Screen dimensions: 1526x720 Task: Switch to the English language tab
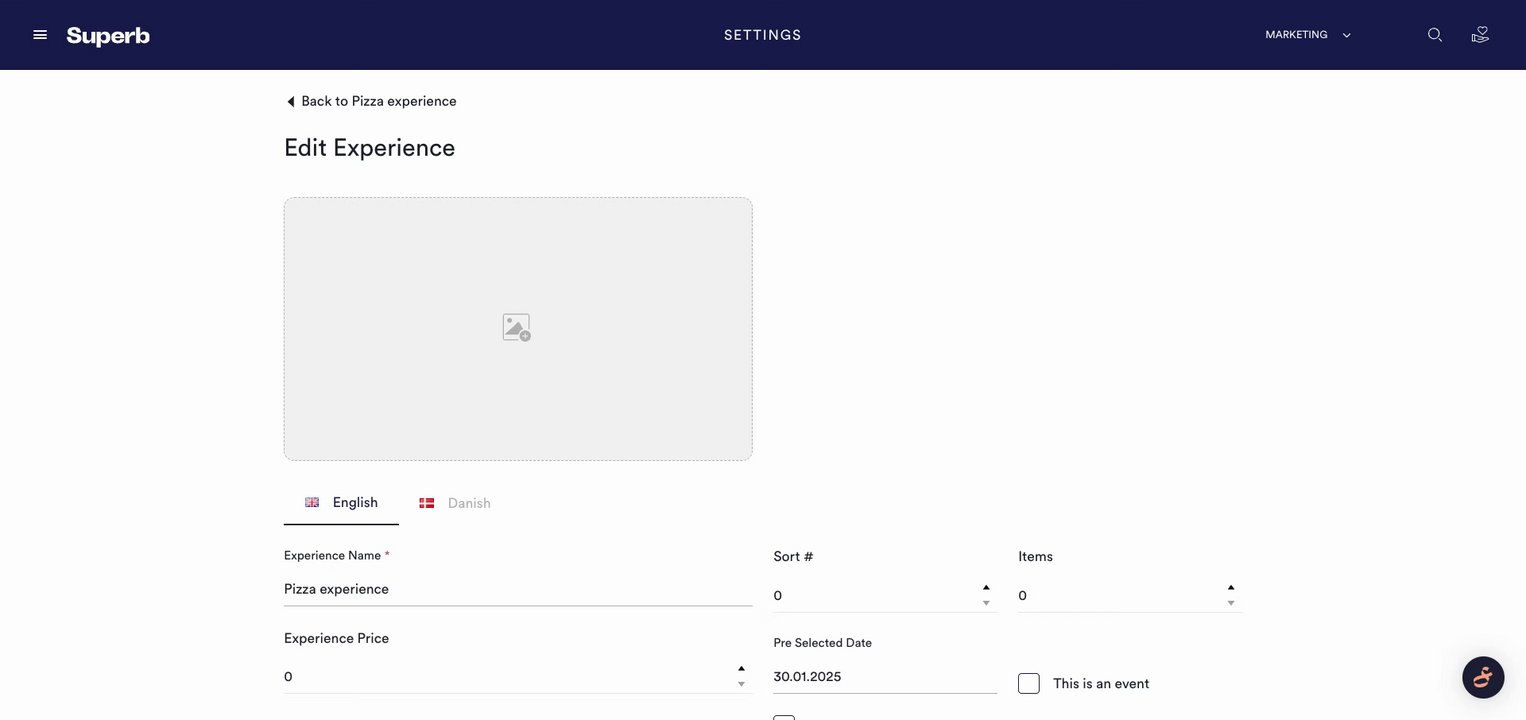[342, 503]
